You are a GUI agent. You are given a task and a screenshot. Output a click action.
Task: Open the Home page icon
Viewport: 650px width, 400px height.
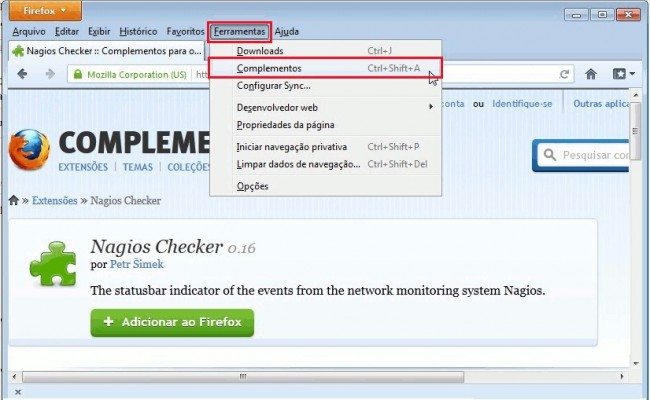pos(591,74)
